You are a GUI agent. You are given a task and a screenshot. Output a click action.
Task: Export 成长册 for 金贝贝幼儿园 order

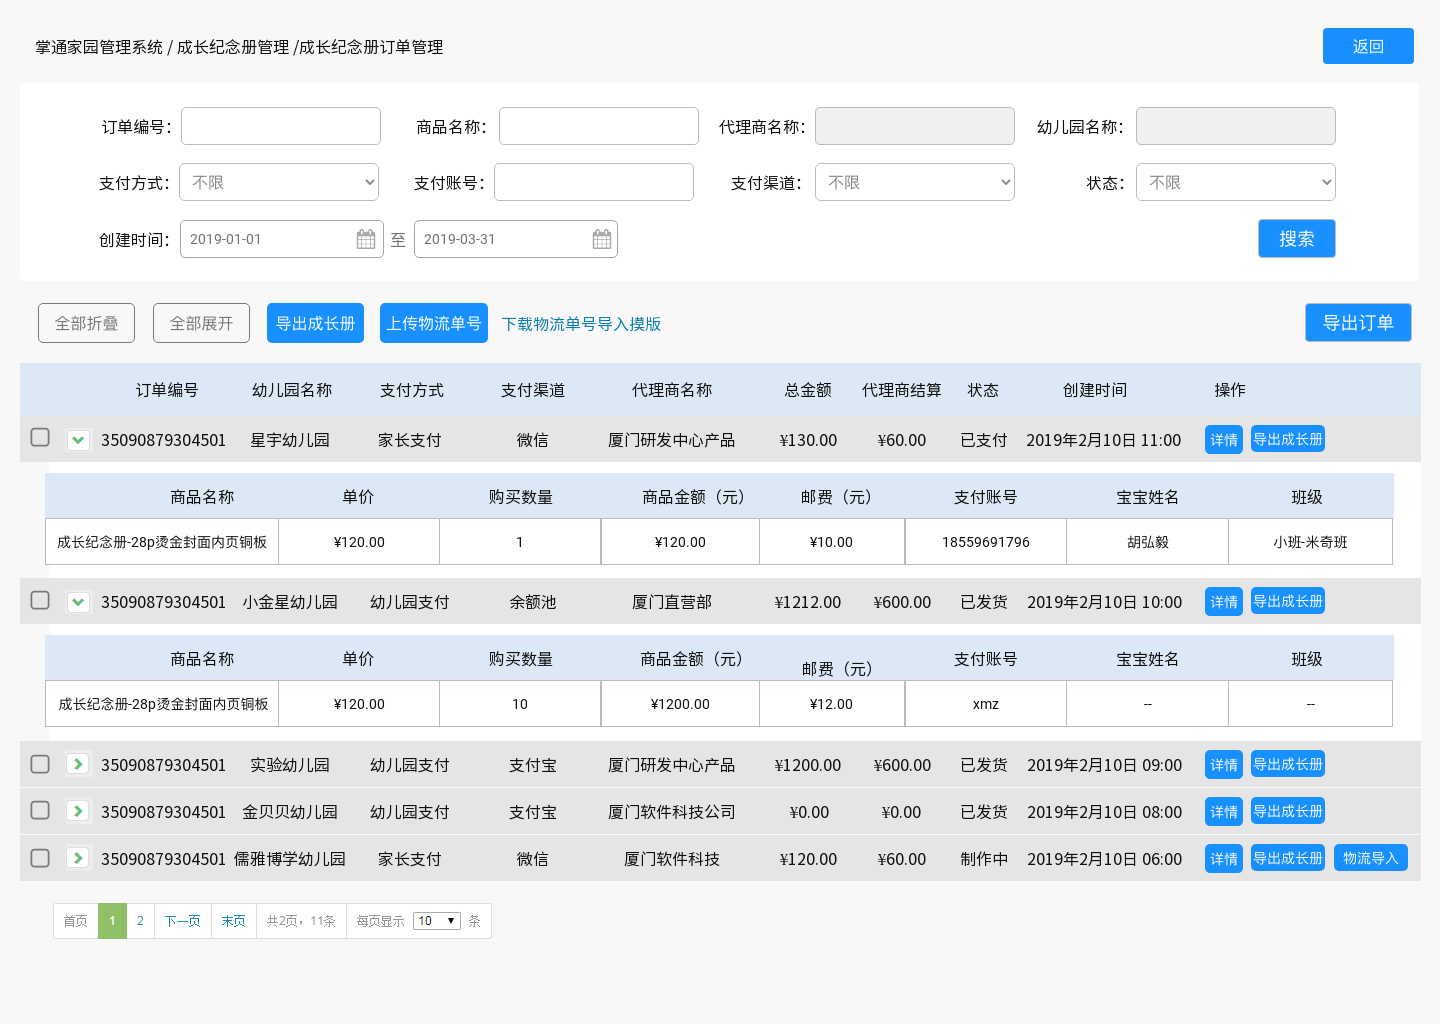(1288, 811)
